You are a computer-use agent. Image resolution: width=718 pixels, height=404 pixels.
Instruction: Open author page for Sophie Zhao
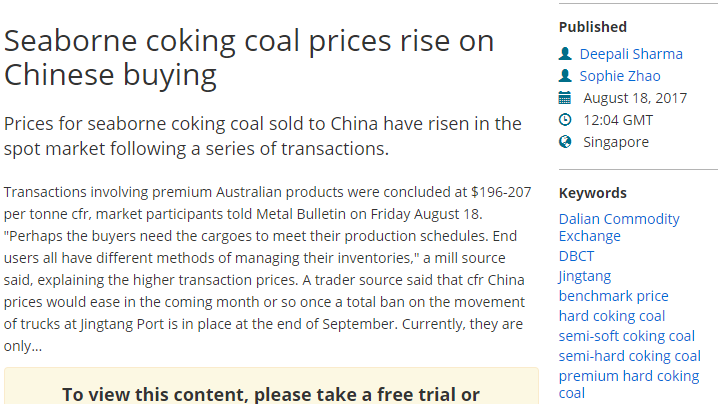click(622, 76)
